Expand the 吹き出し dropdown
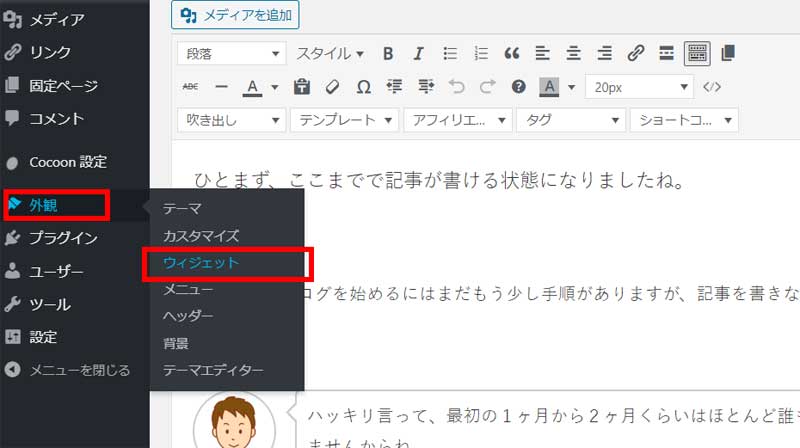 (x=230, y=120)
